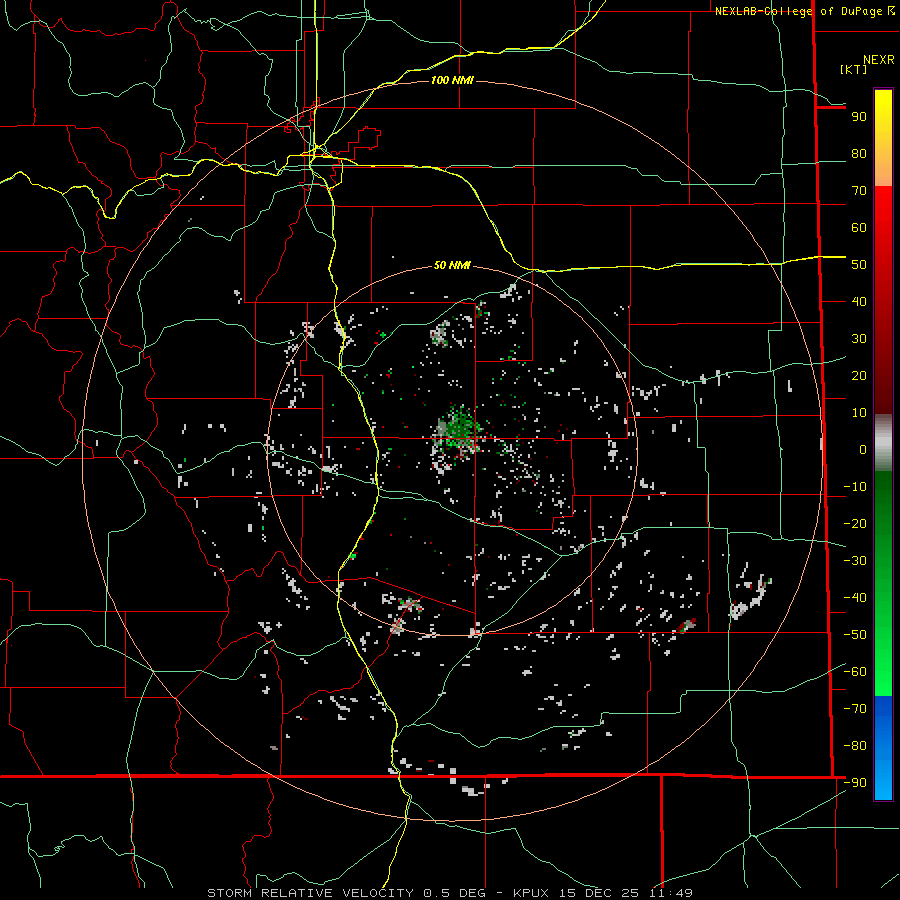The width and height of the screenshot is (900, 900).
Task: Click the -80 scale value
Action: [855, 746]
